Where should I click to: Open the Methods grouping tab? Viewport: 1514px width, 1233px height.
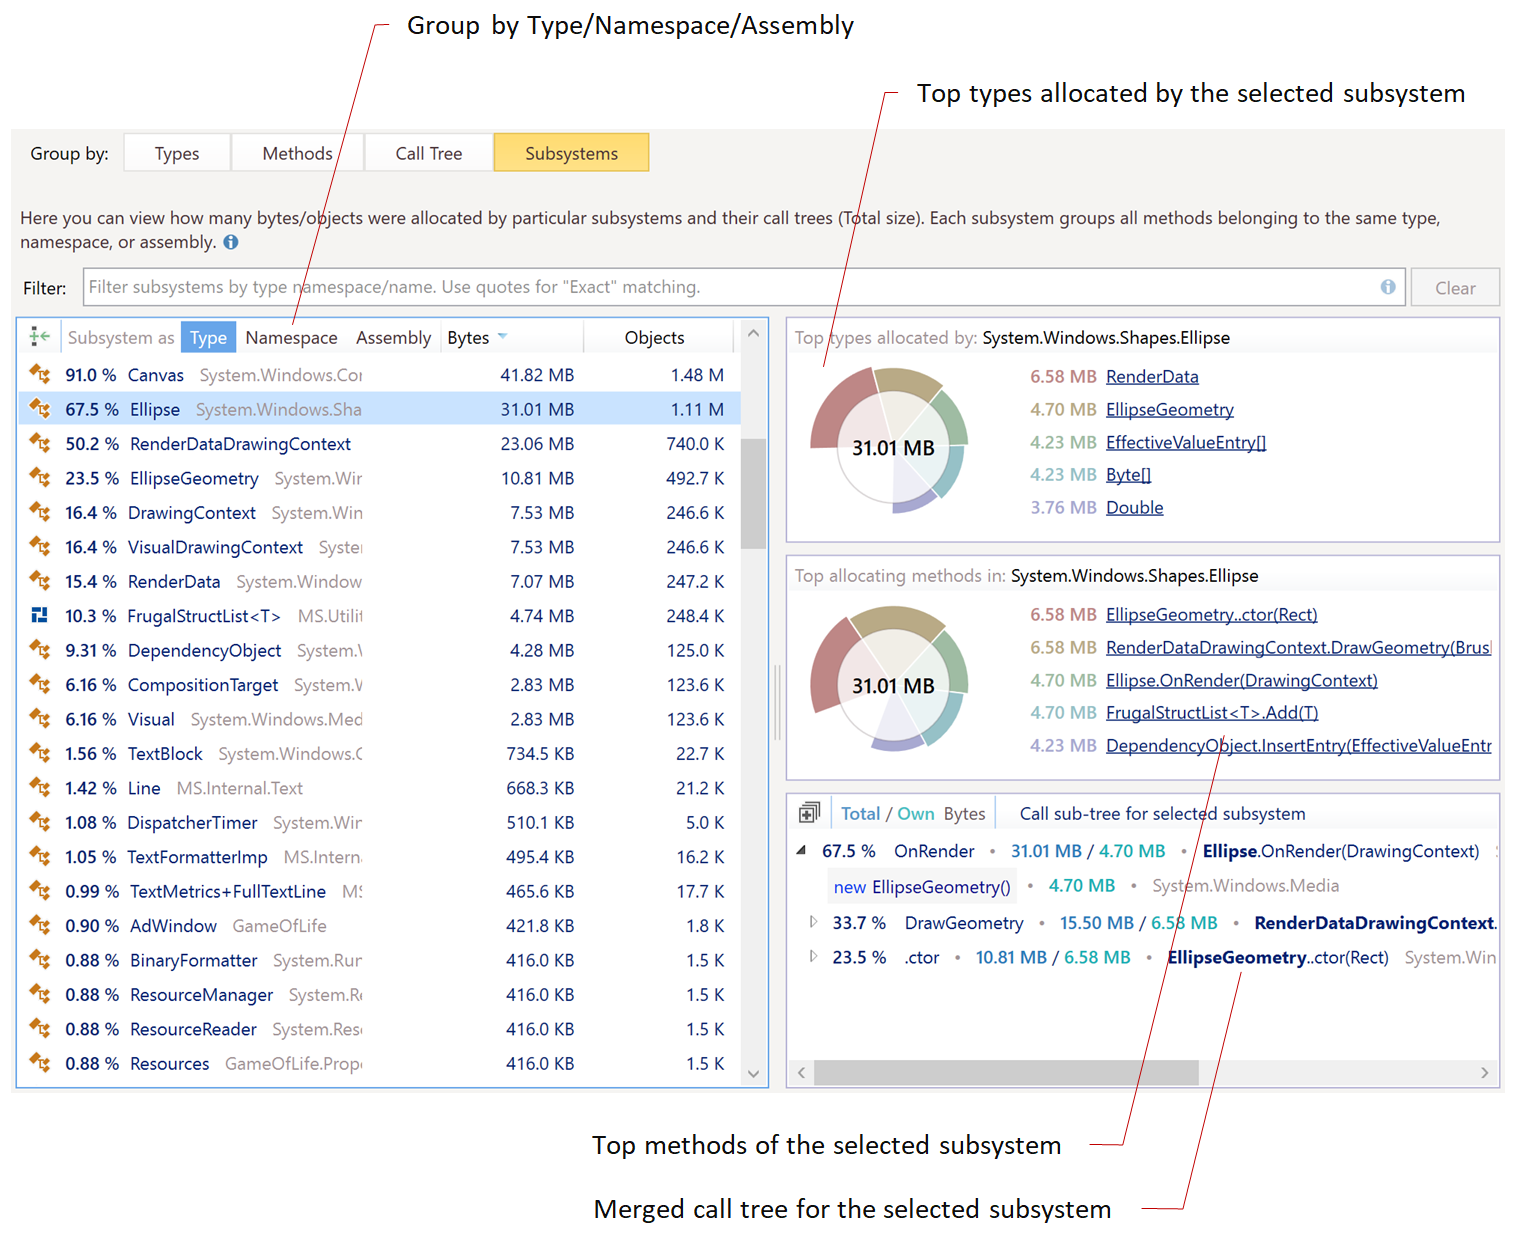click(297, 153)
